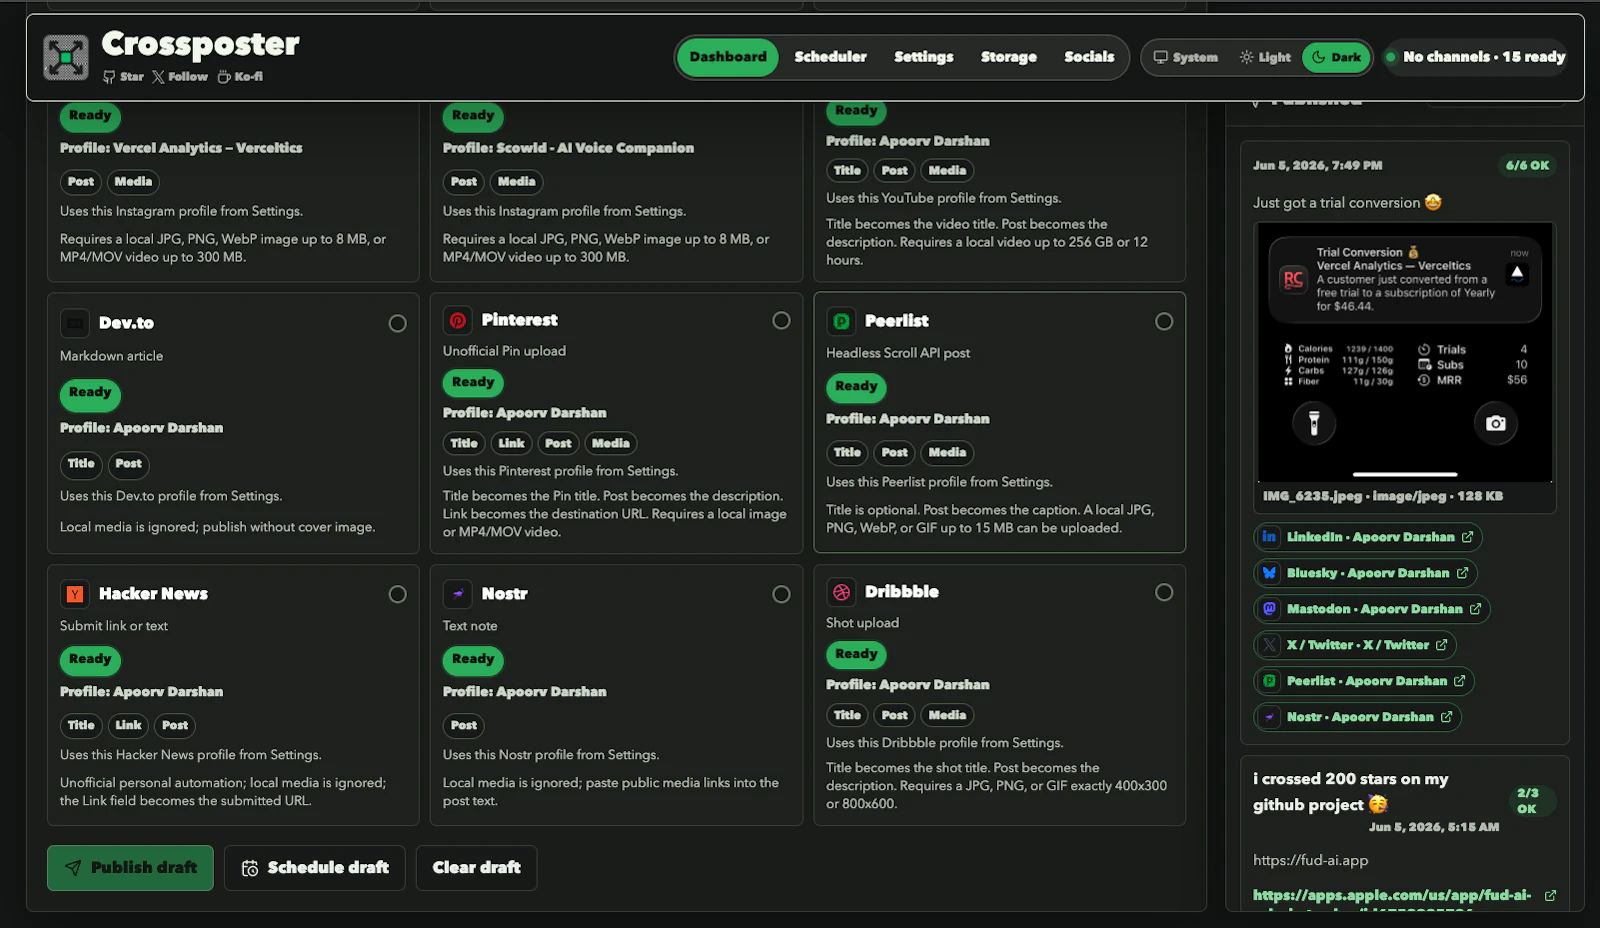Open the GitHub Star link
Screen dimensions: 1600x928
123,77
